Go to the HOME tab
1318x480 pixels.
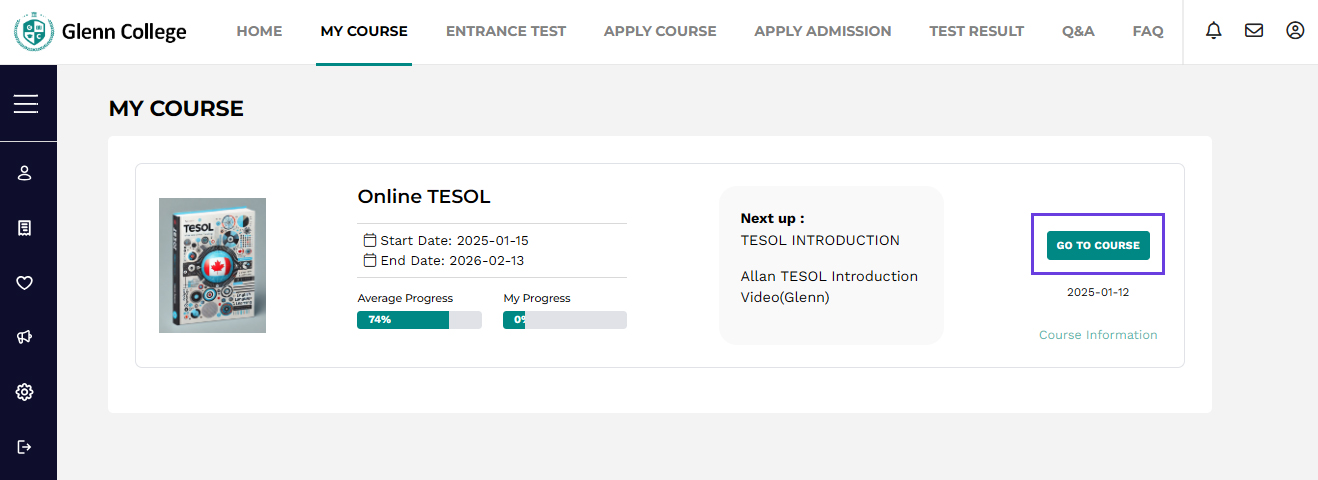[x=259, y=31]
